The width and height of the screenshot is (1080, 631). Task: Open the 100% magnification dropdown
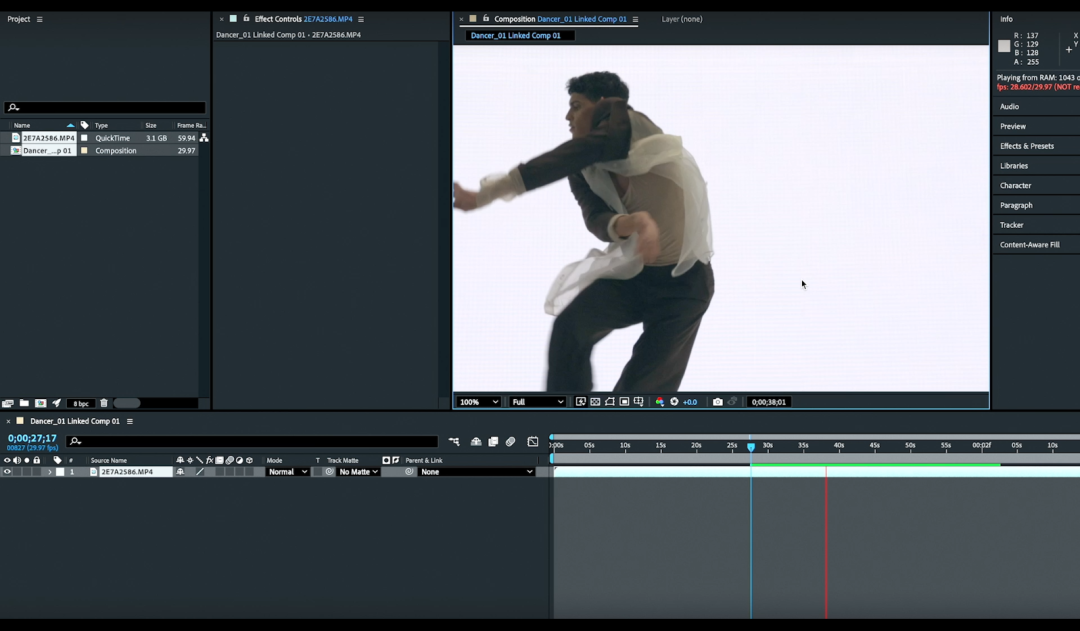click(478, 402)
